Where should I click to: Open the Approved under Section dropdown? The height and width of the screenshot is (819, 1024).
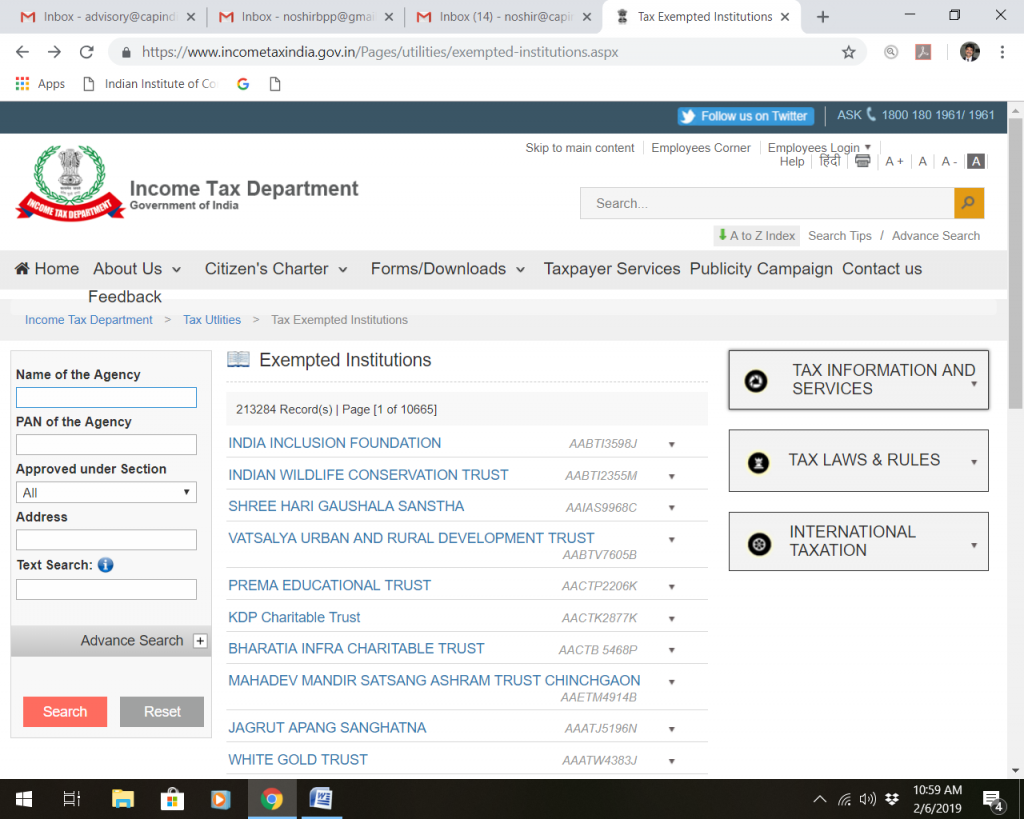[x=106, y=492]
